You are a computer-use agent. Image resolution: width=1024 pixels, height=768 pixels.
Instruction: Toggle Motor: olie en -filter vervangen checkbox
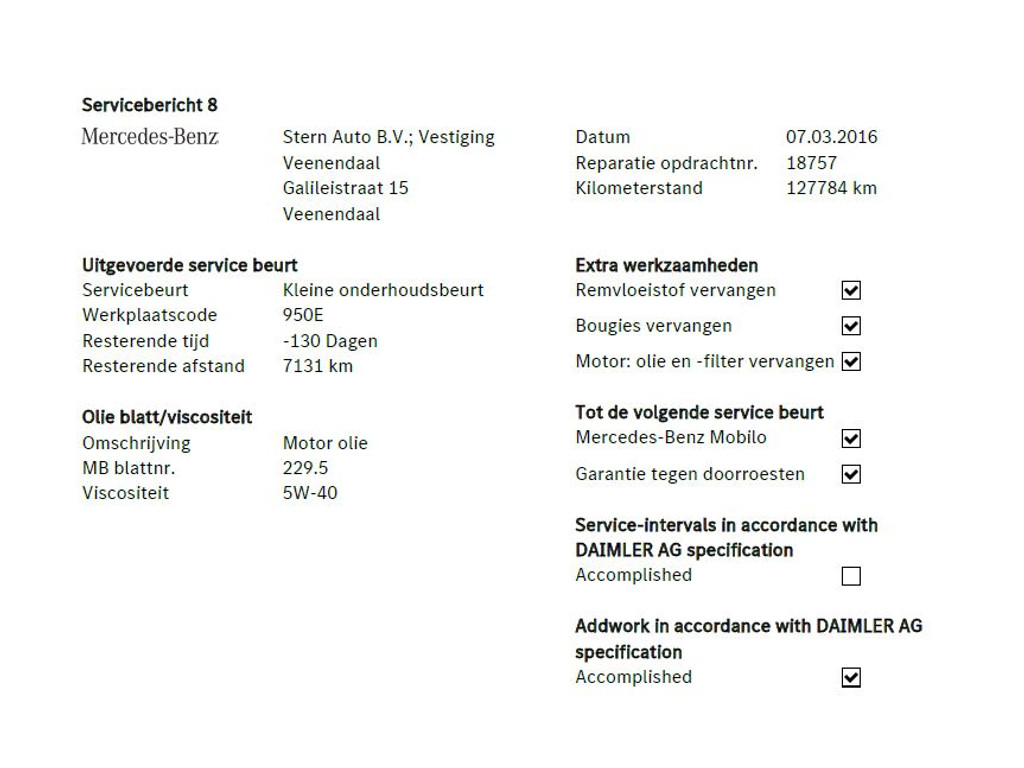point(851,362)
